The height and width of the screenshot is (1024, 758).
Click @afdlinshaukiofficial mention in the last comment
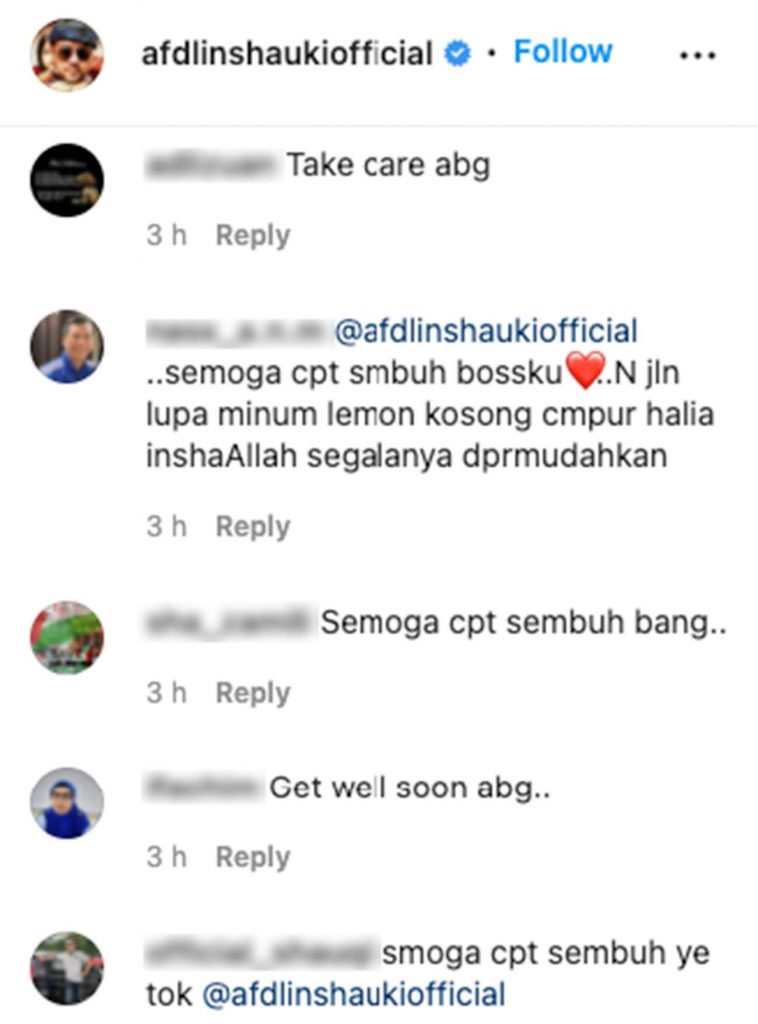pyautogui.click(x=354, y=995)
